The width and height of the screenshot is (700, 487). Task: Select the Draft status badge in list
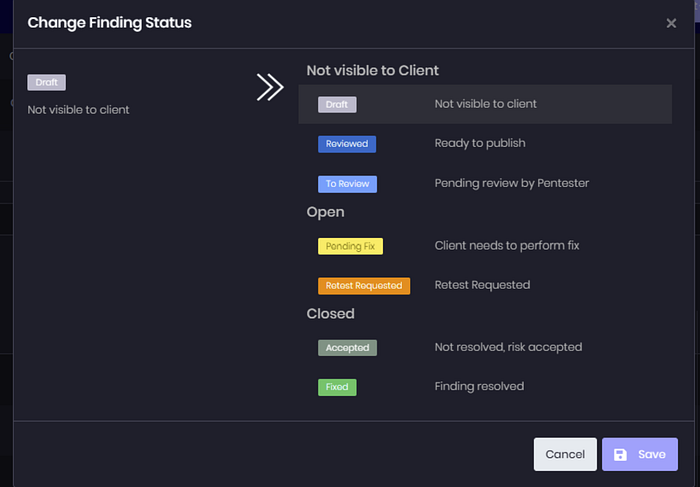pos(337,104)
